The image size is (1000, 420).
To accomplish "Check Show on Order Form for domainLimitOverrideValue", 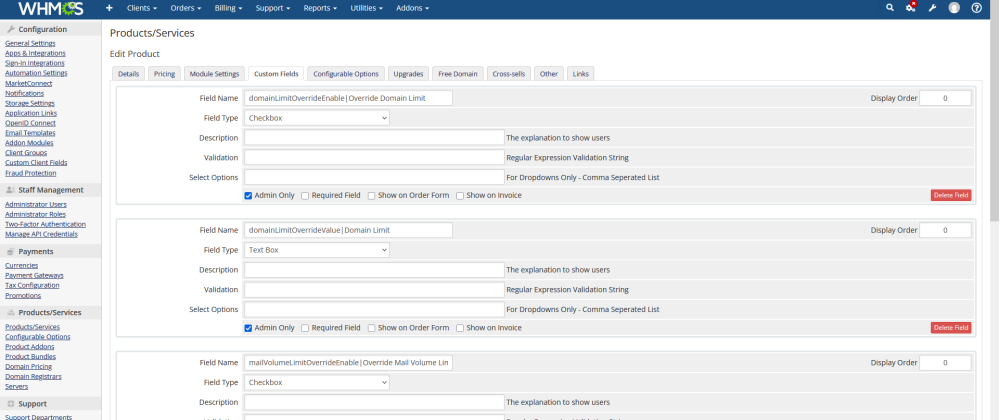I will [x=371, y=328].
